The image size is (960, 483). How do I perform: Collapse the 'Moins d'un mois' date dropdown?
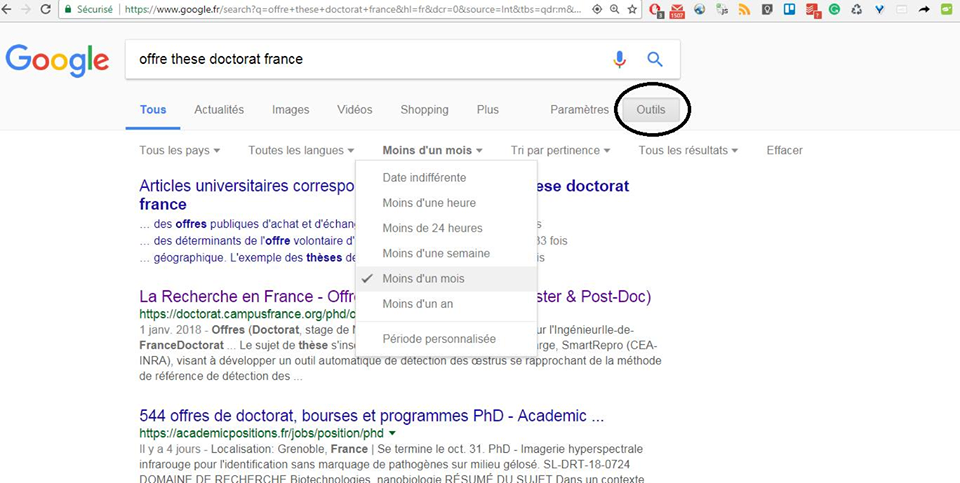[x=432, y=150]
